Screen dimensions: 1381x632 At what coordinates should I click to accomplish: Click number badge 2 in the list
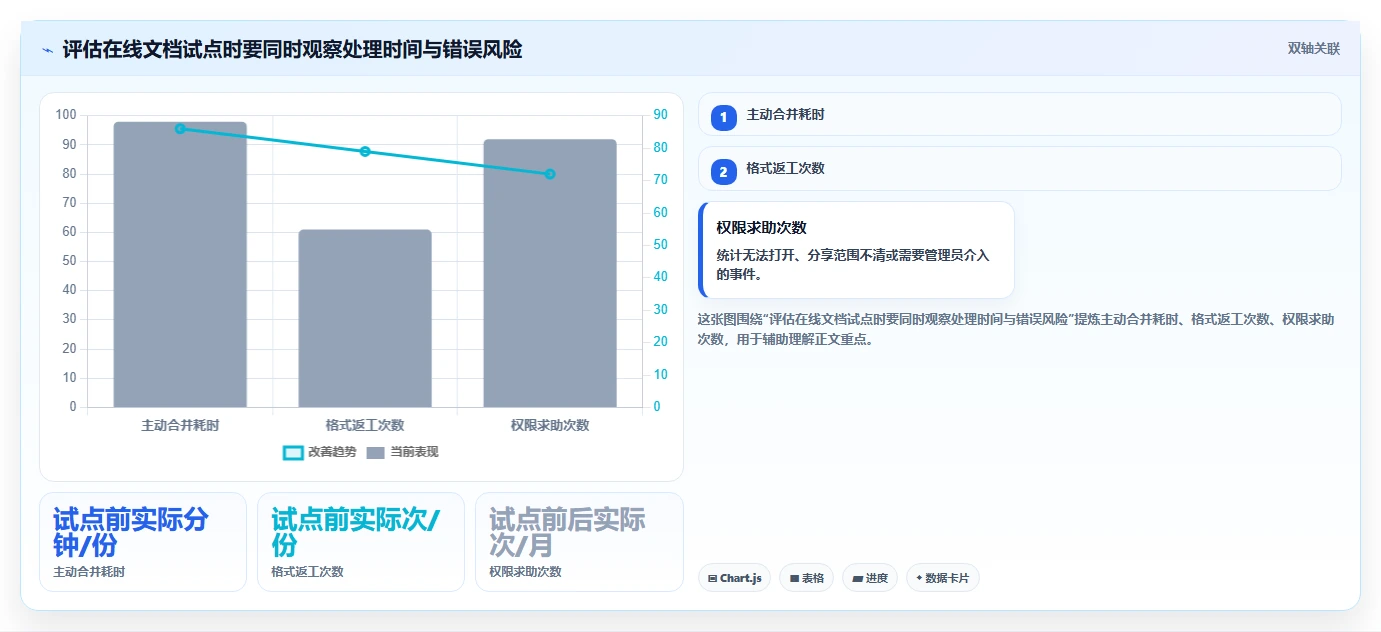(723, 172)
